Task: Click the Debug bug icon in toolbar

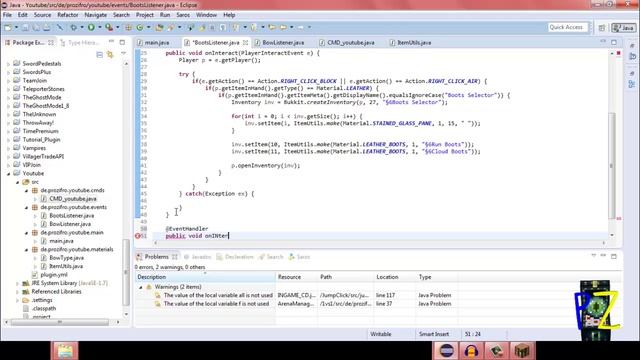Action: pos(73,27)
